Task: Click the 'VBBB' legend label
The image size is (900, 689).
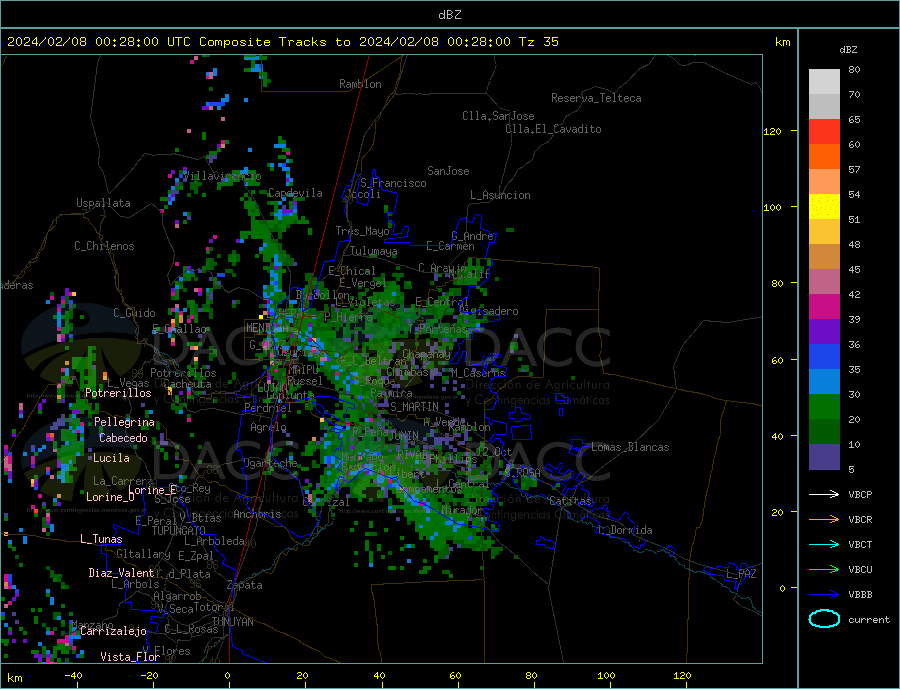Action: tap(860, 594)
